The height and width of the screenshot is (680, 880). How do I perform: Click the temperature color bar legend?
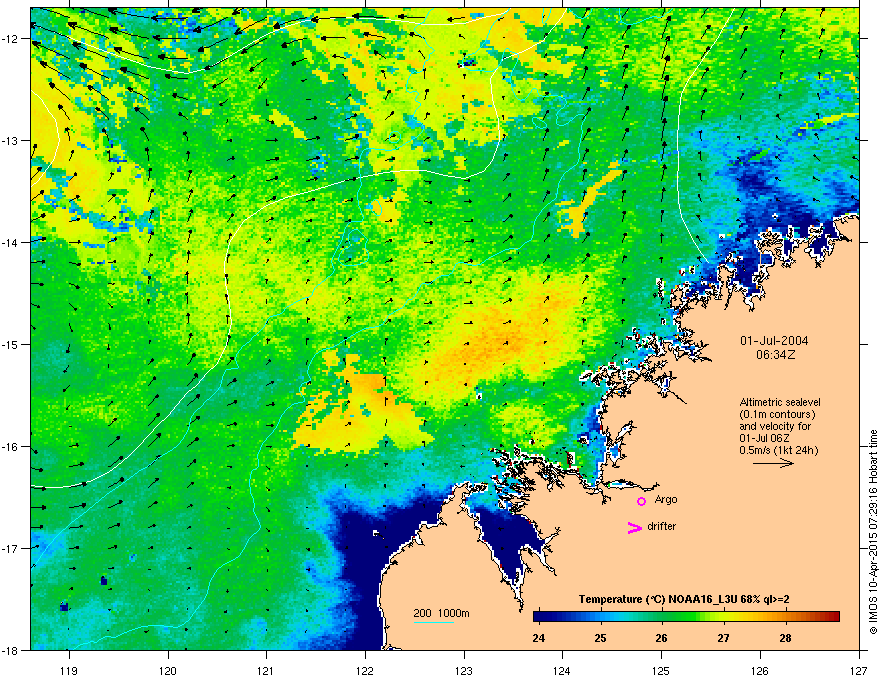click(x=686, y=617)
